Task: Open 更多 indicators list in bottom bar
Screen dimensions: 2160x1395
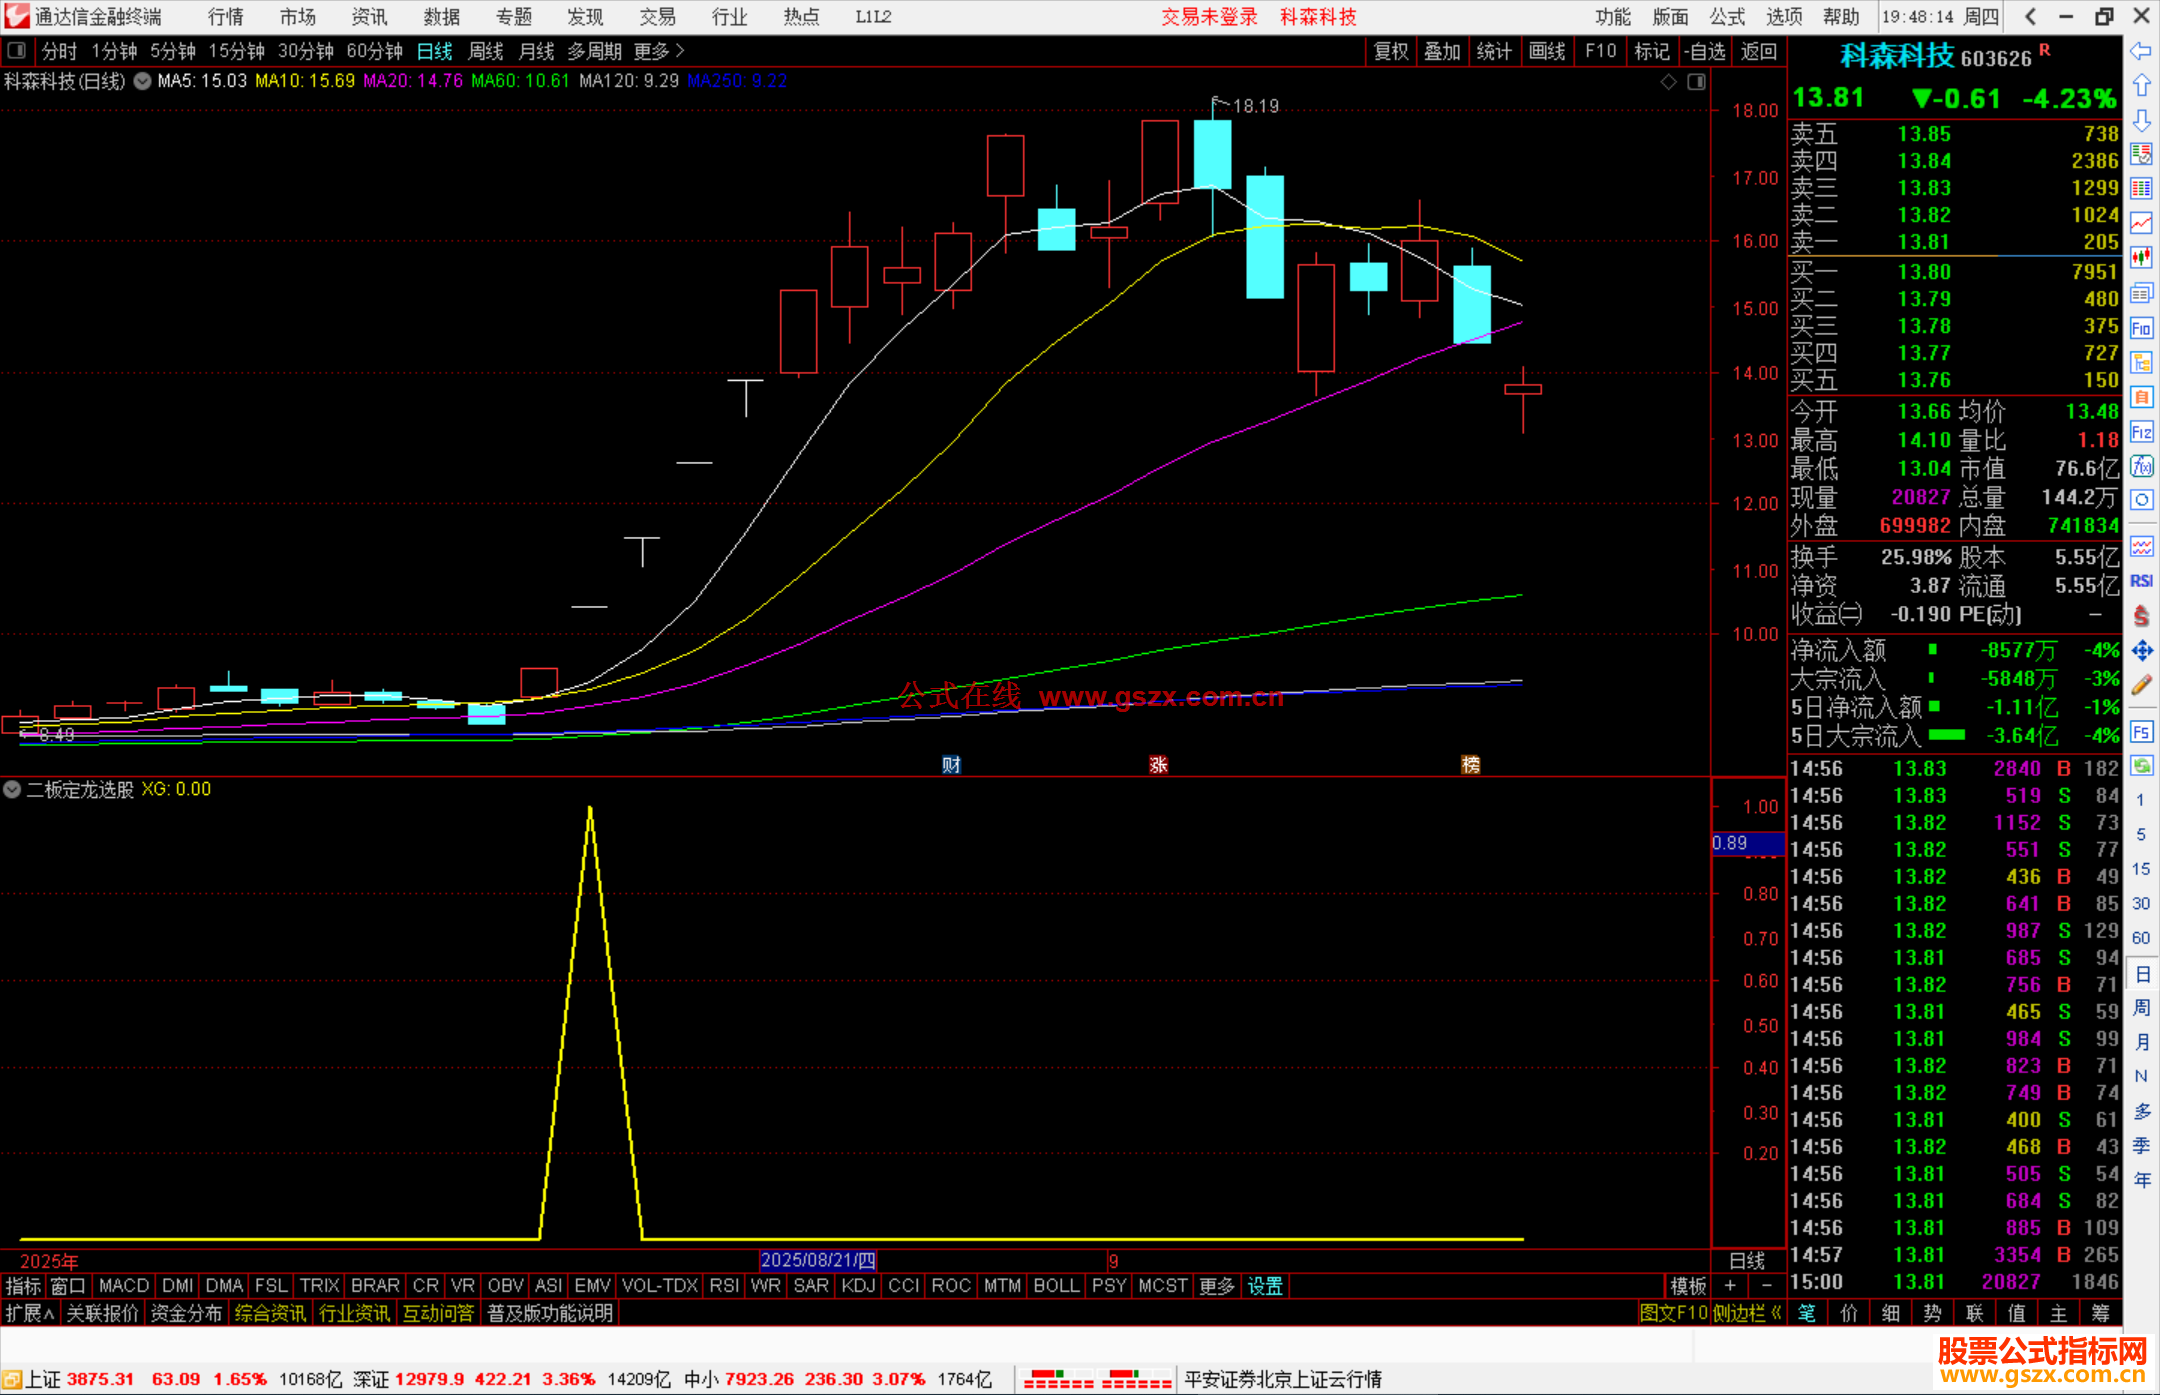Action: (1217, 1286)
